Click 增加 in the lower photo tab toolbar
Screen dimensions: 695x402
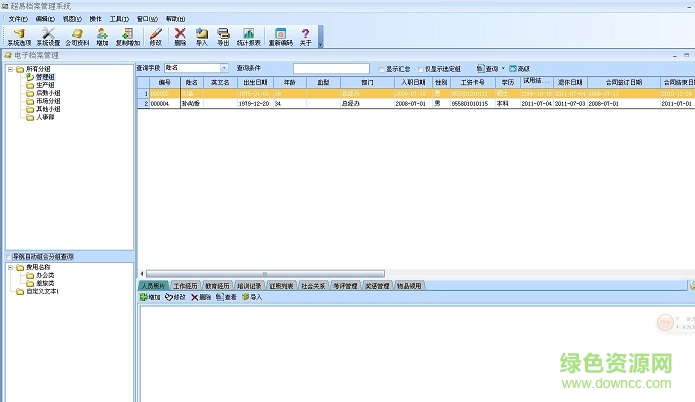[x=150, y=297]
